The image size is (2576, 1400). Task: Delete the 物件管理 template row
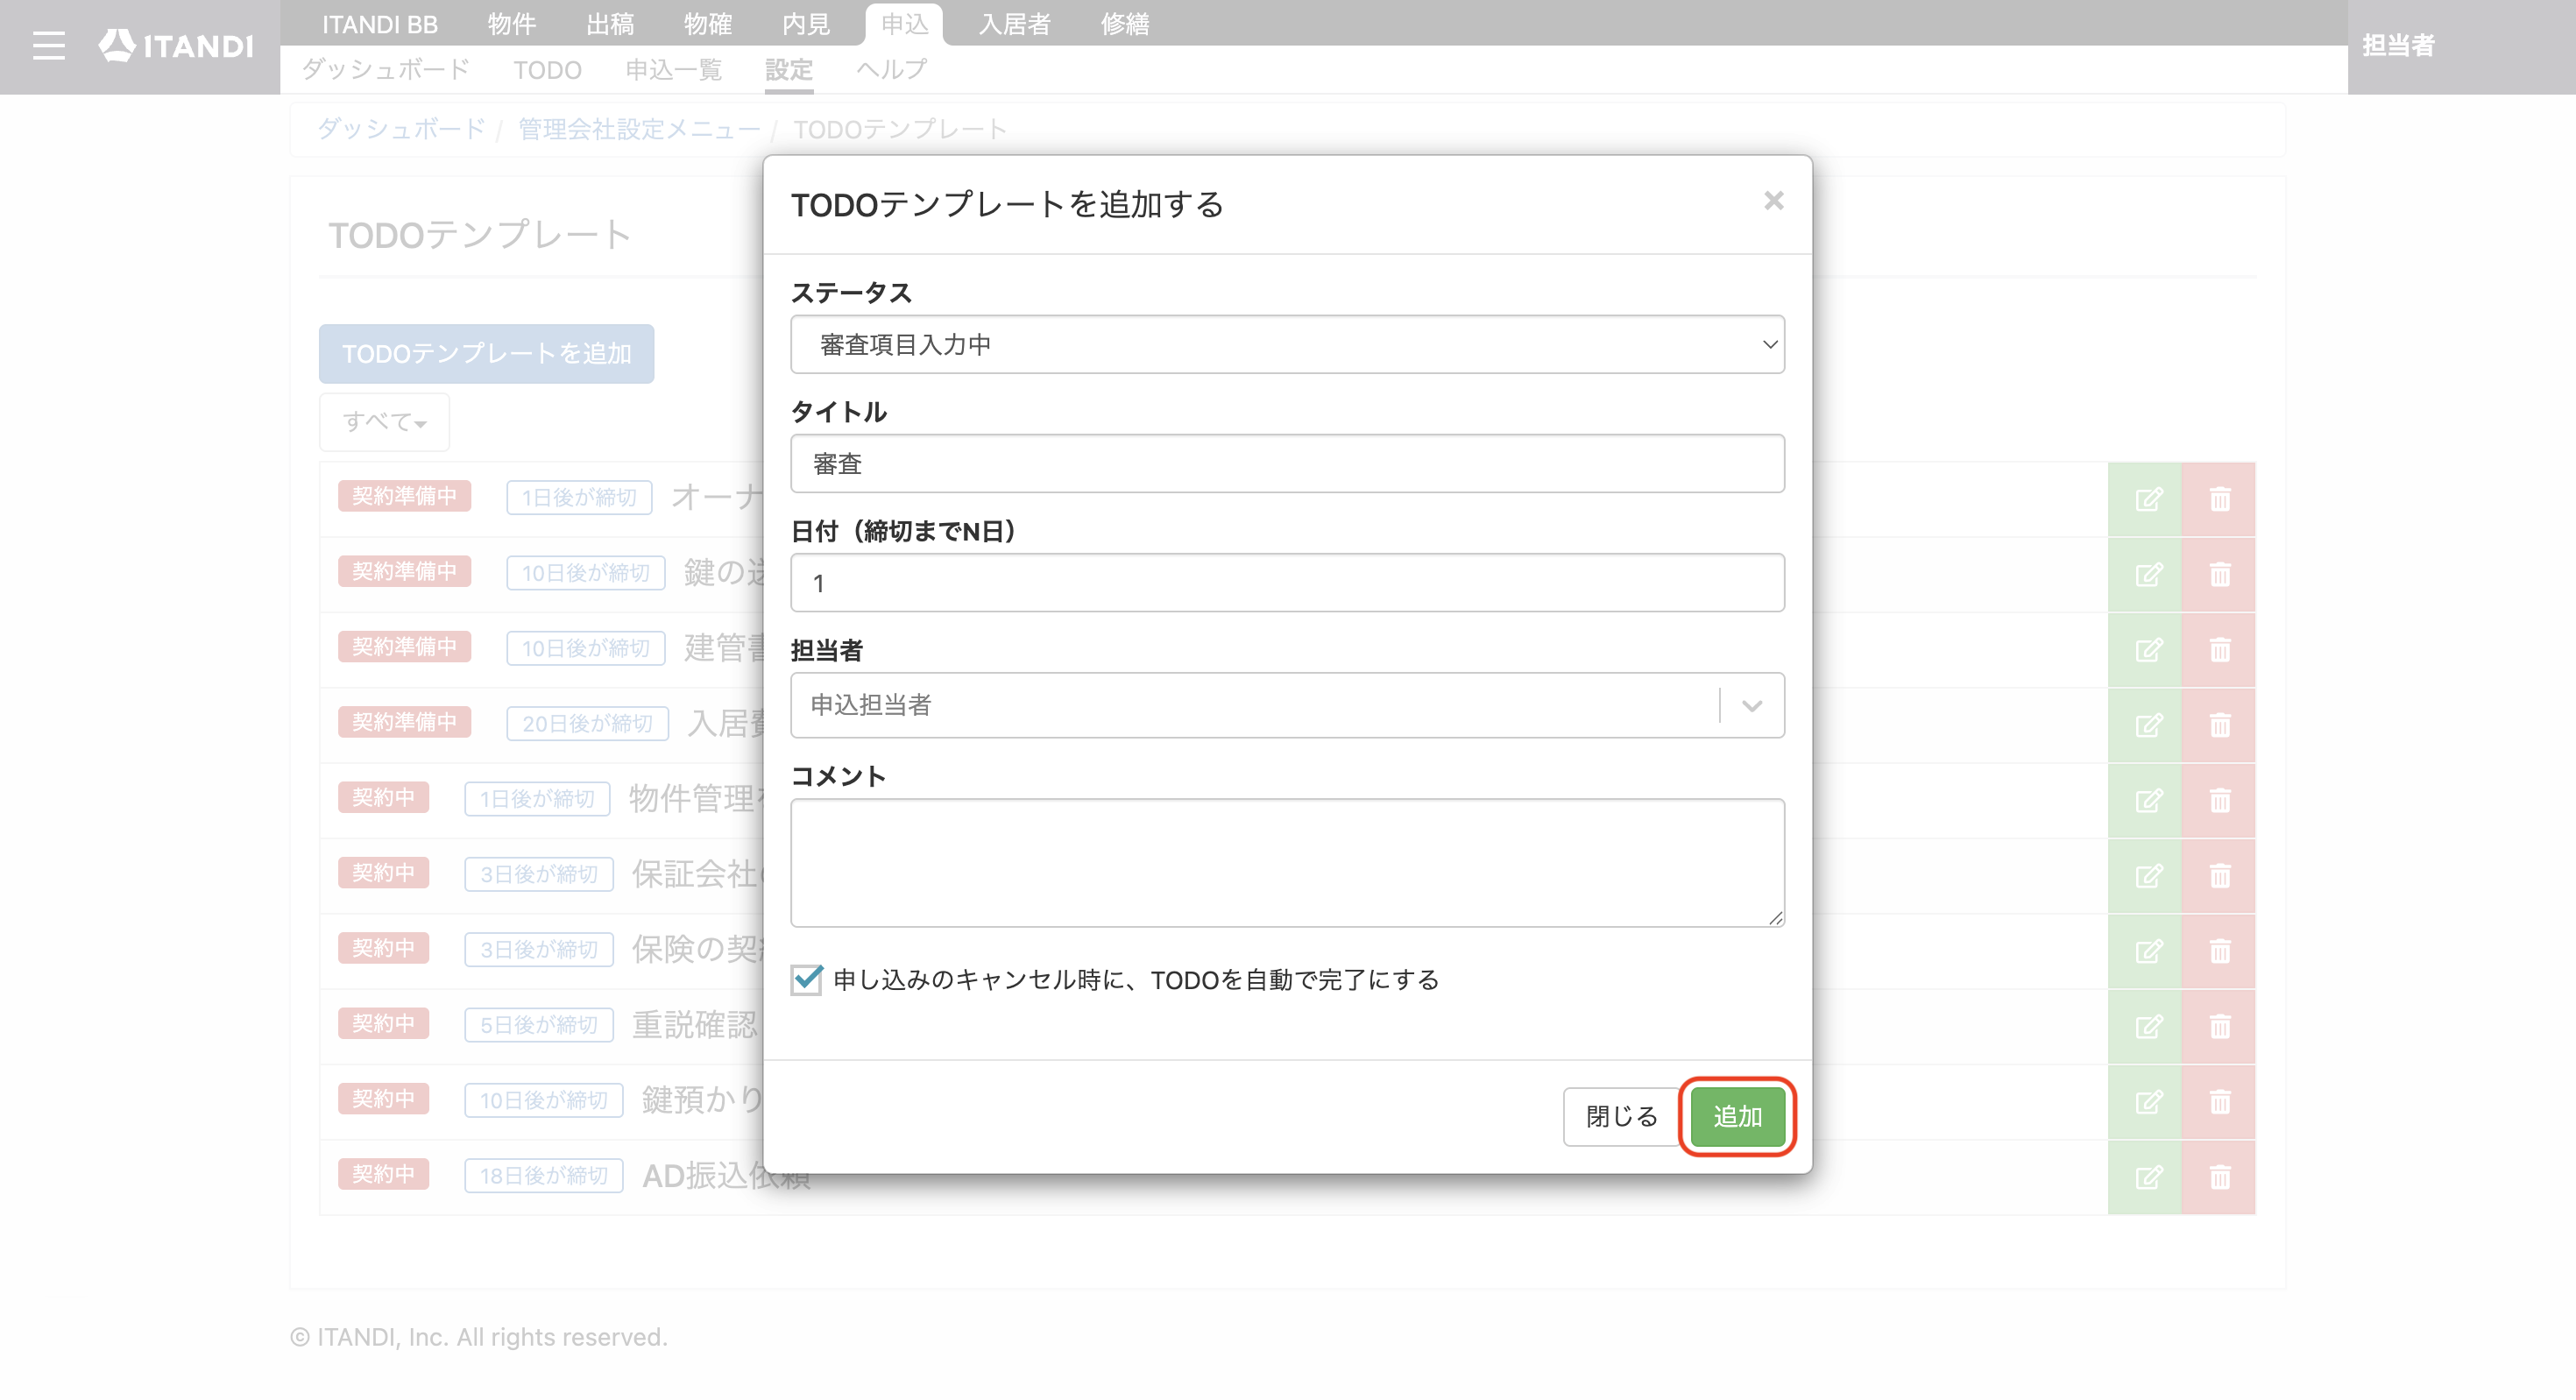[x=2219, y=801]
